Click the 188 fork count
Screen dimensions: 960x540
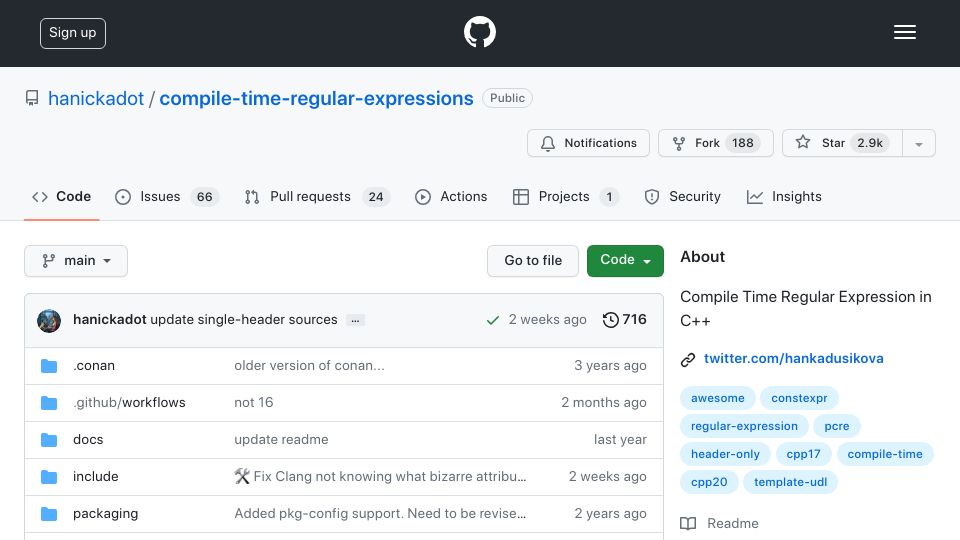click(743, 143)
